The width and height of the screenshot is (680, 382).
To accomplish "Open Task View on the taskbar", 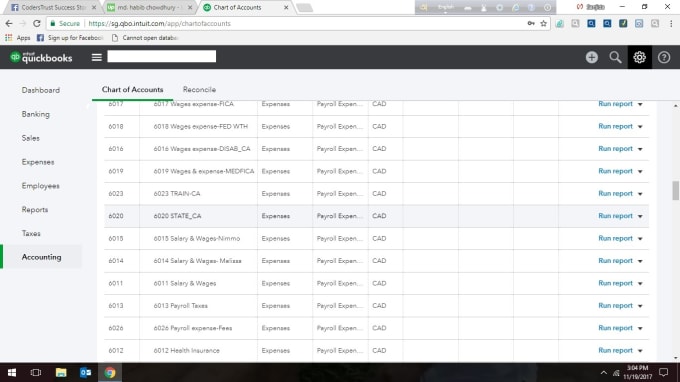I will 36,372.
